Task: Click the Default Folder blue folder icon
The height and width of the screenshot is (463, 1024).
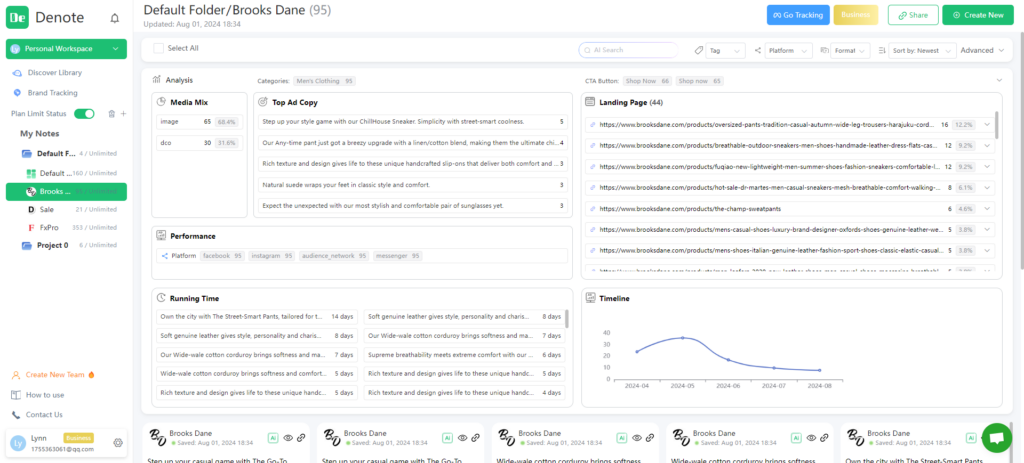Action: coord(27,154)
